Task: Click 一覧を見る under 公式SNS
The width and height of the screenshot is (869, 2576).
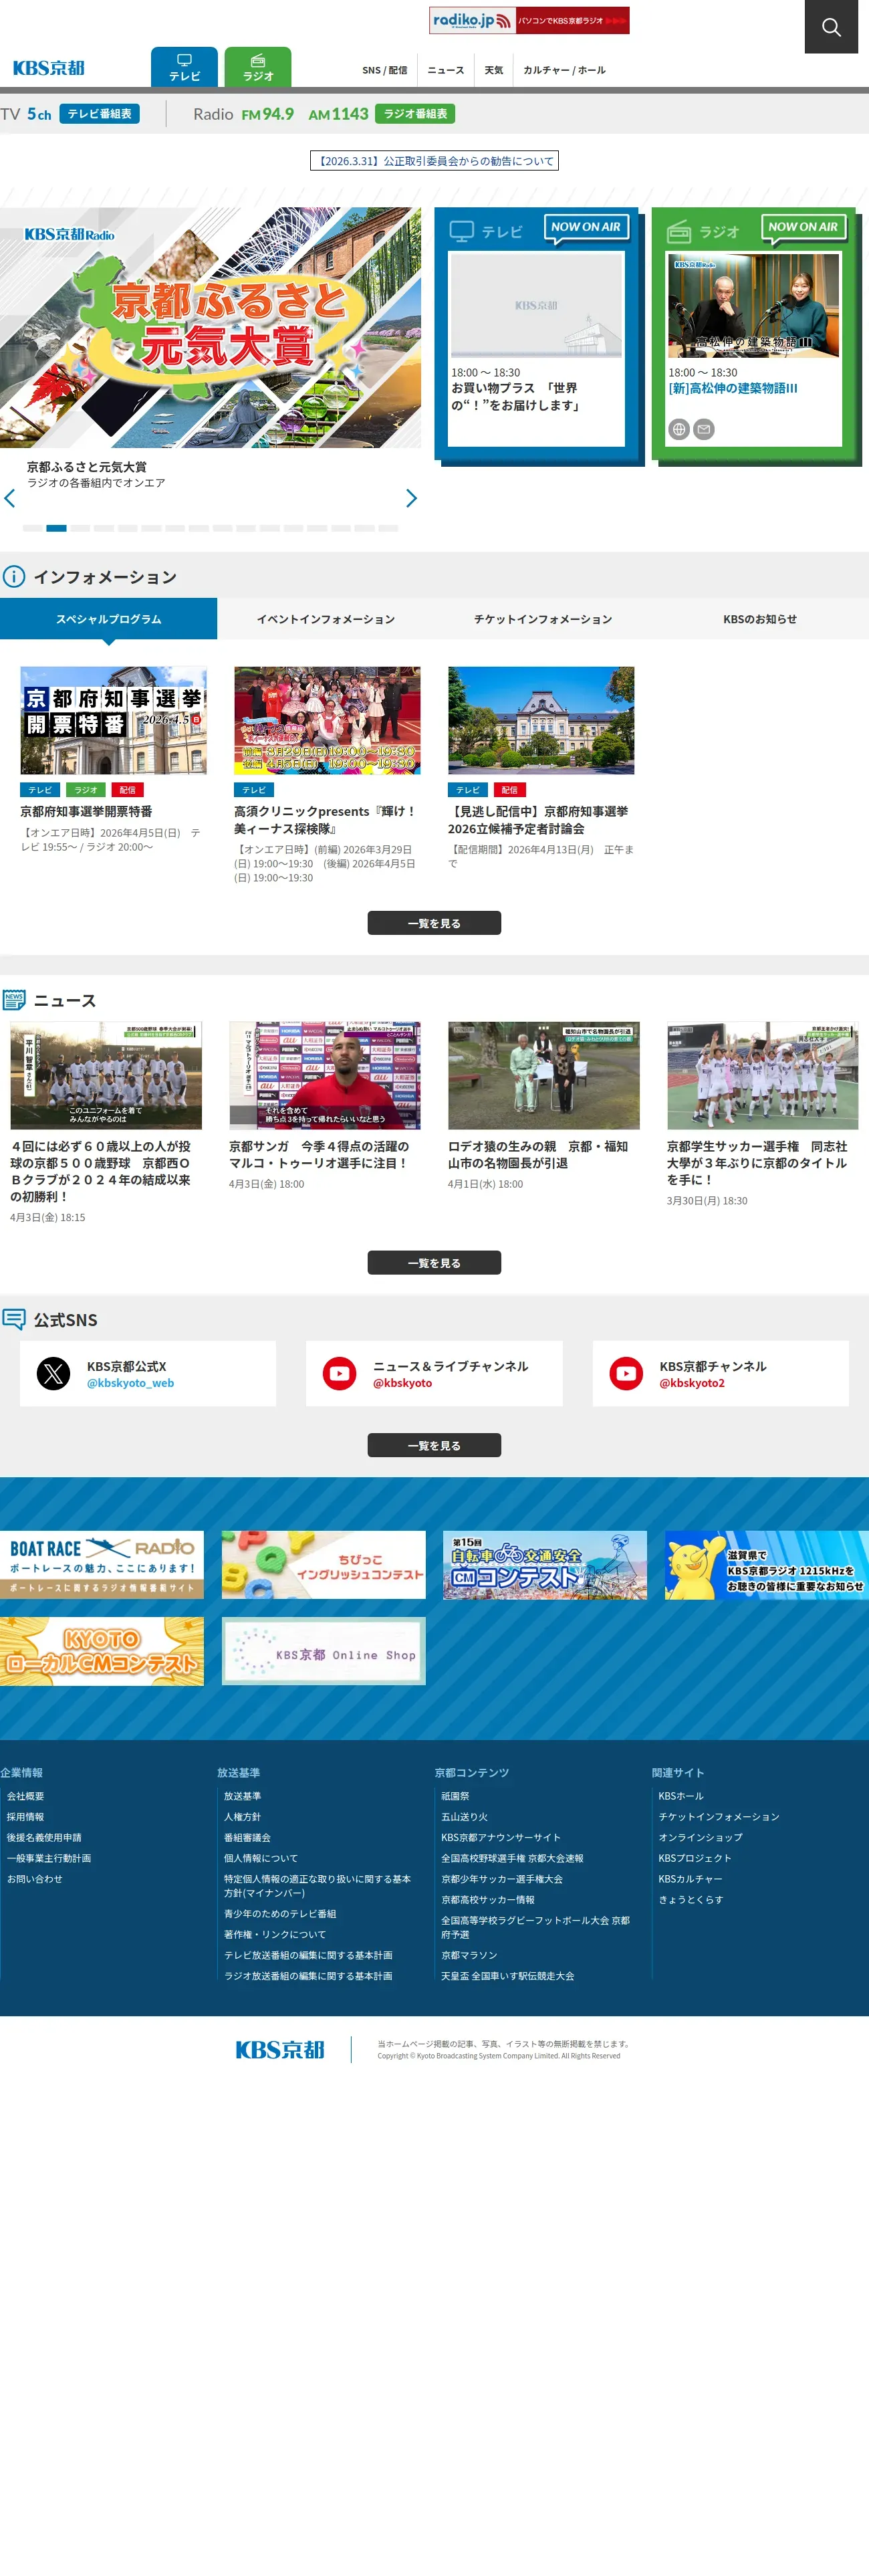Action: (x=434, y=1445)
